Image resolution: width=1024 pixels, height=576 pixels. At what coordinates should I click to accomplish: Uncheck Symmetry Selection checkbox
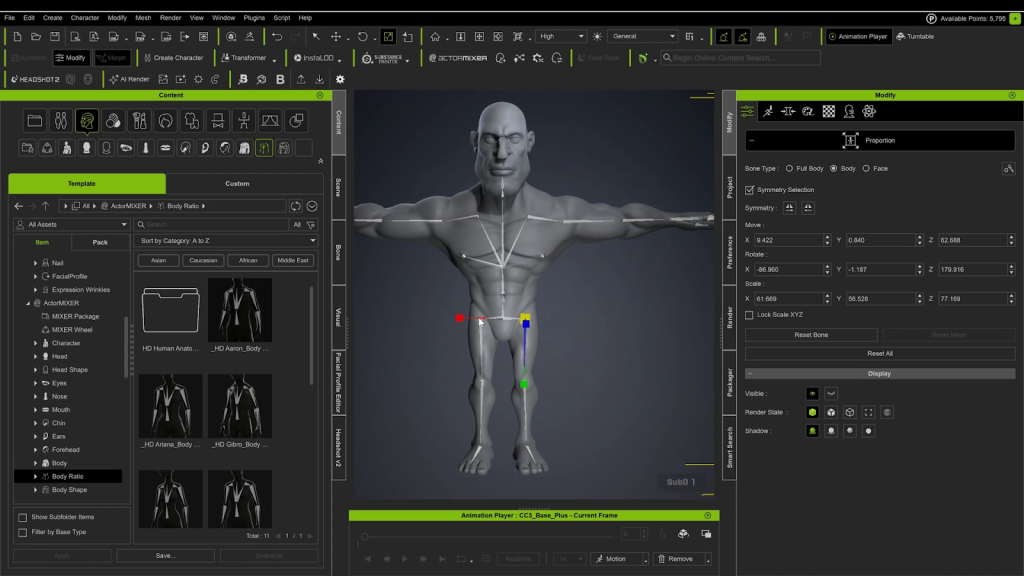pos(750,189)
